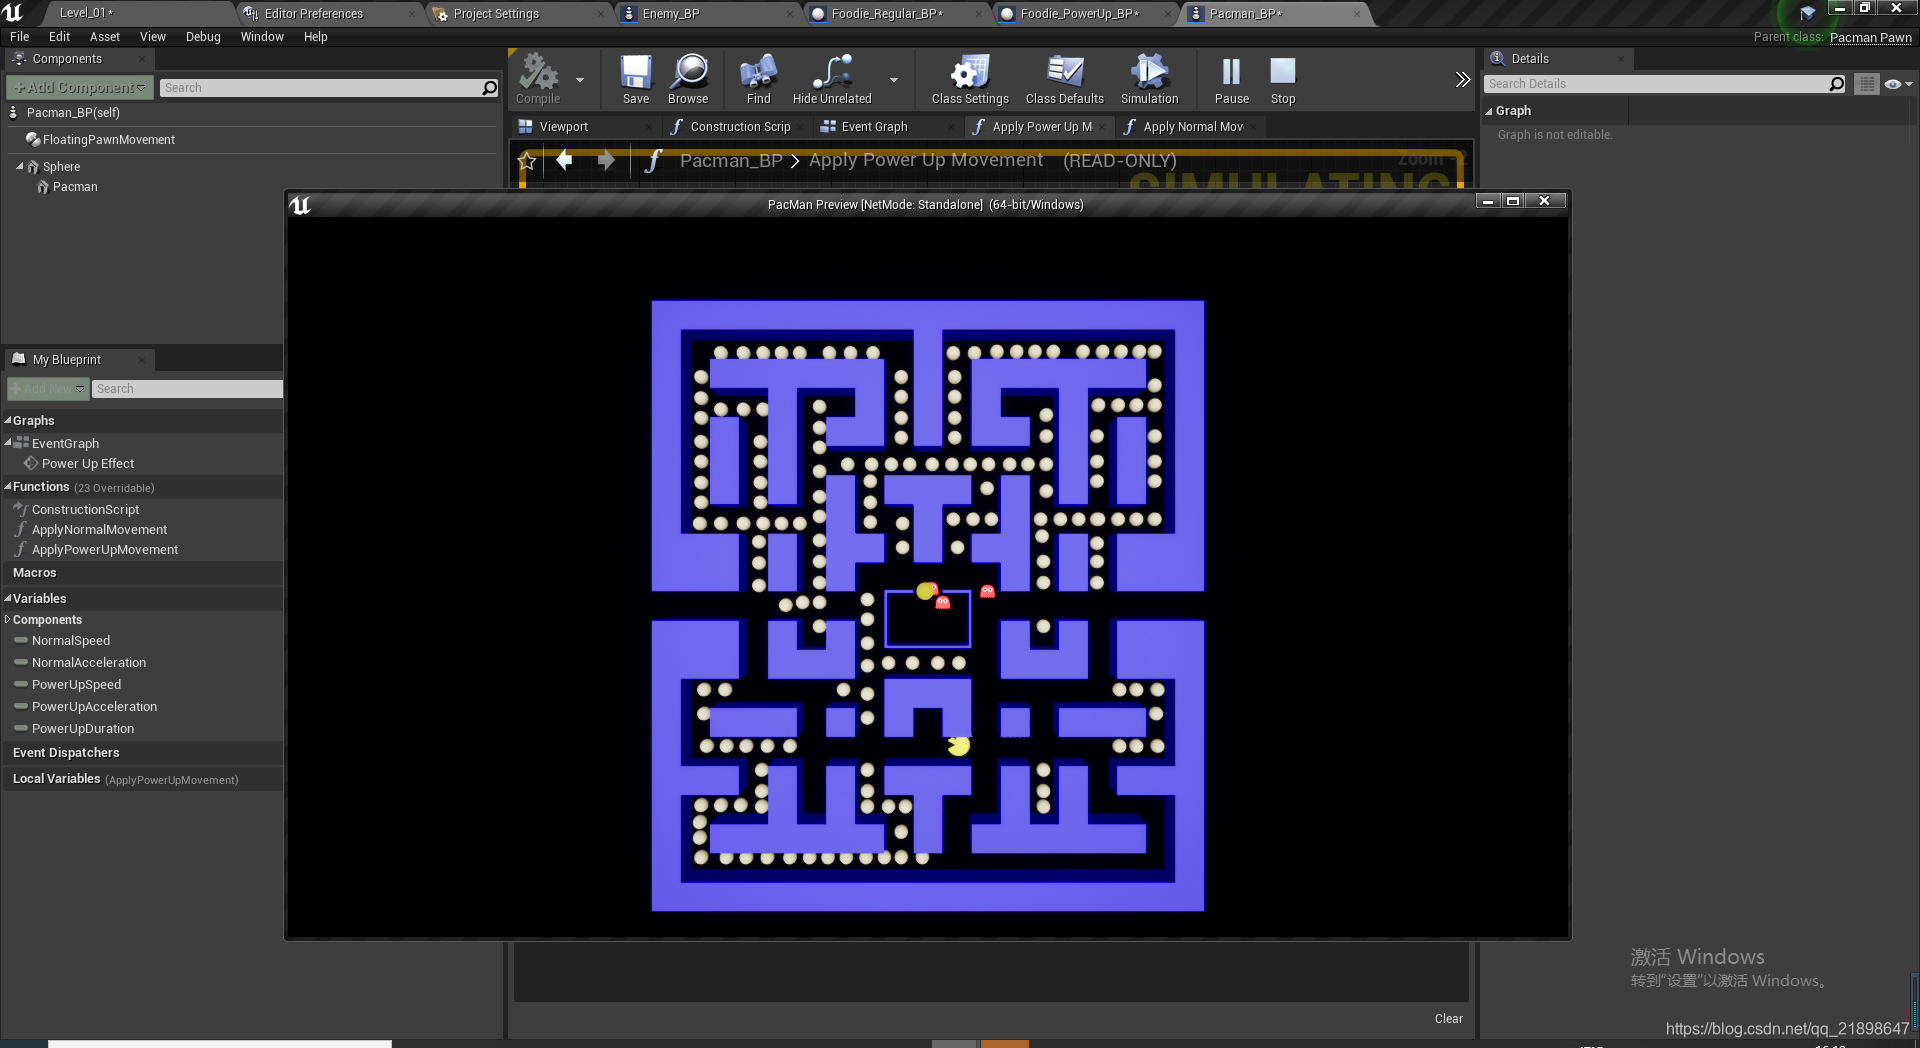Viewport: 1920px width, 1048px height.
Task: Collapse the Sphere component tree
Action: 19,166
